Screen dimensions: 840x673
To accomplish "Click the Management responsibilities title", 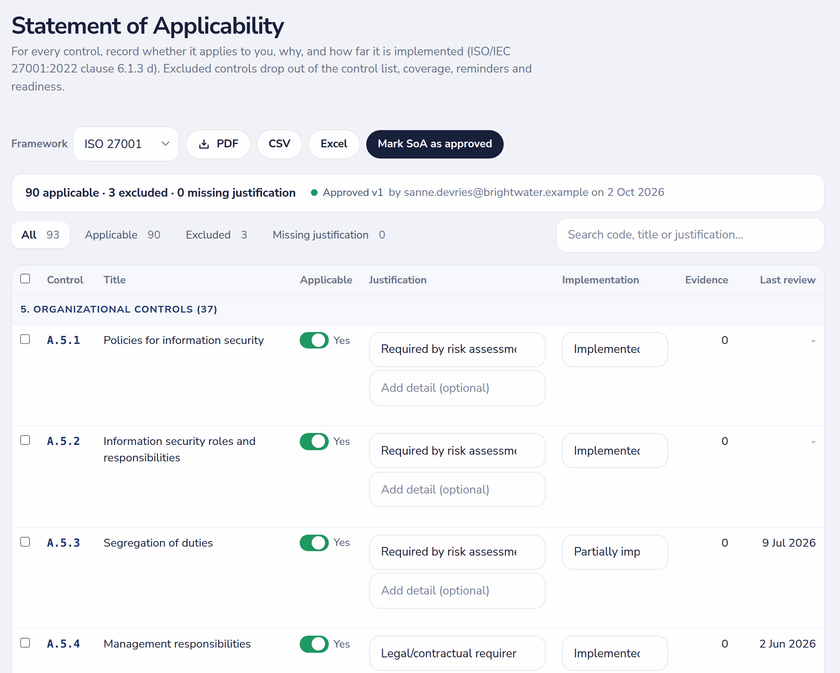I will [177, 644].
